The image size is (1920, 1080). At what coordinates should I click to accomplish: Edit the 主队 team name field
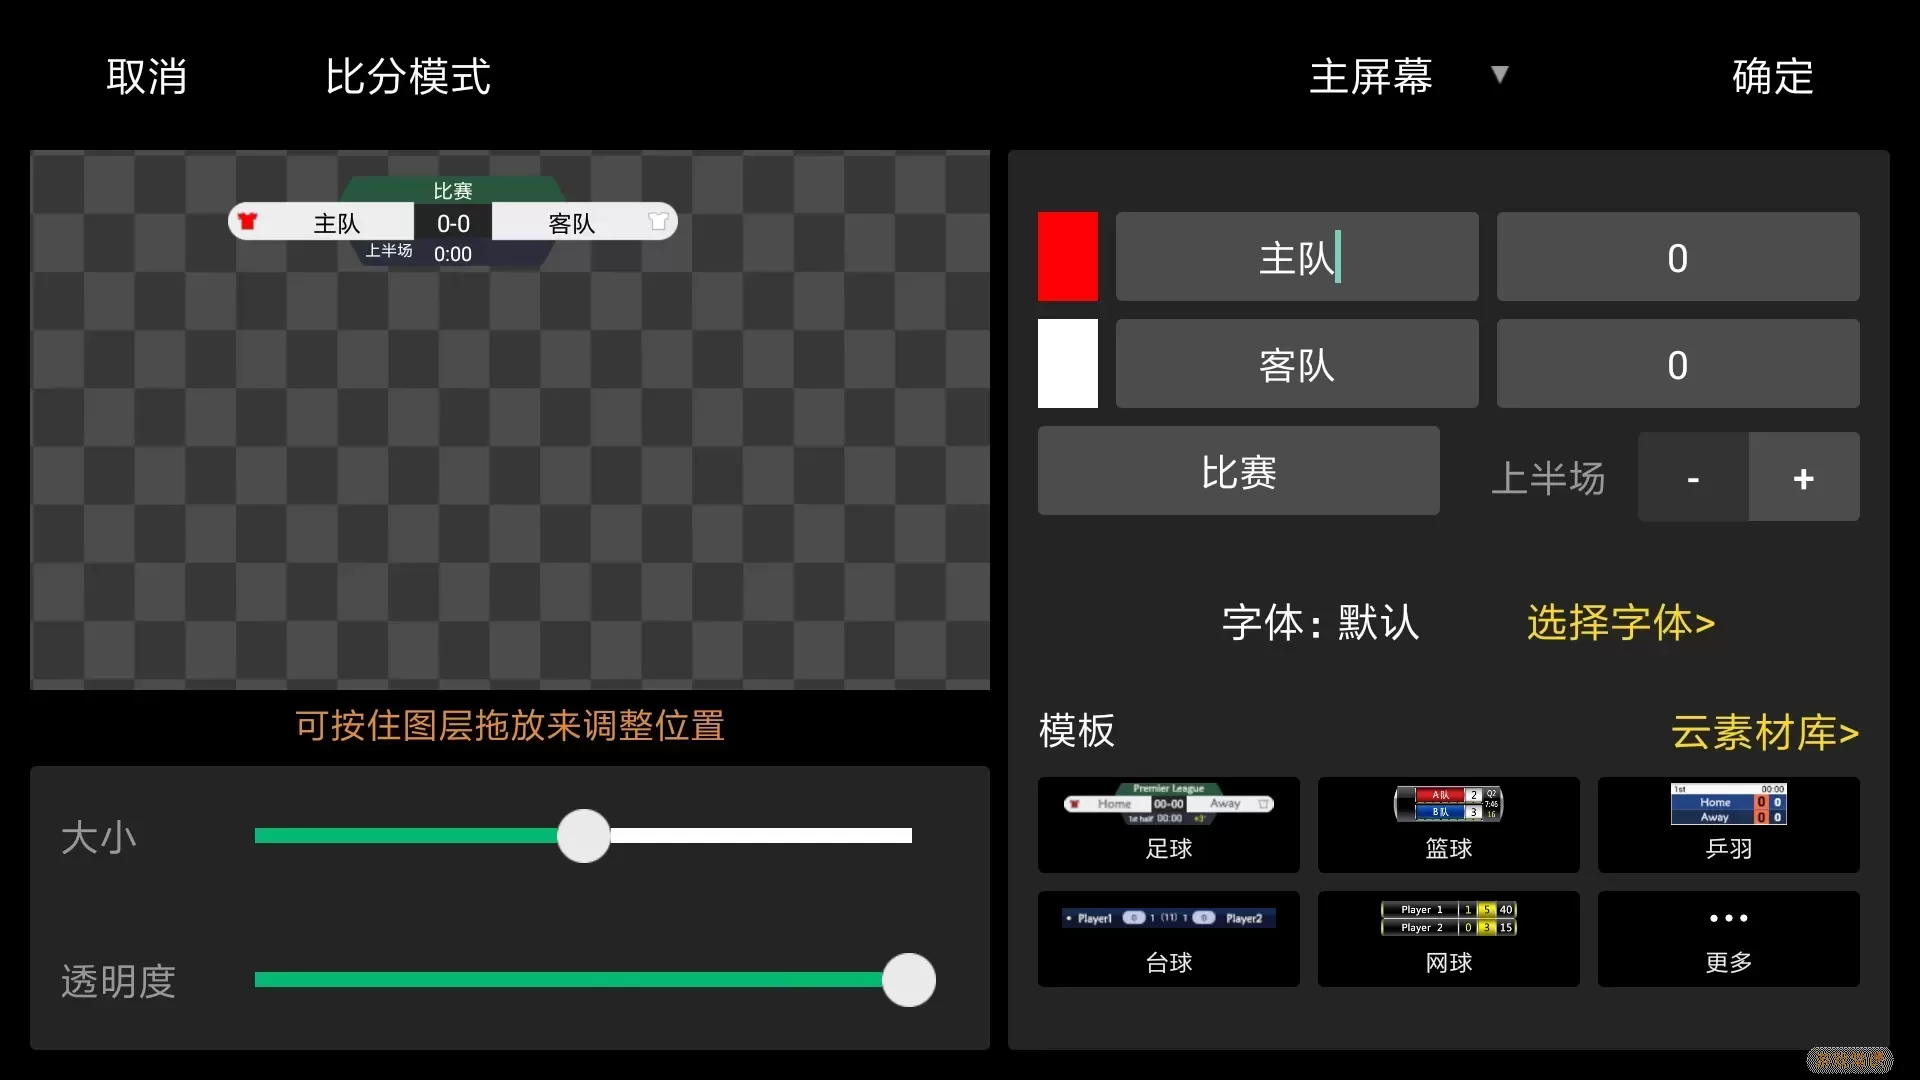point(1297,256)
